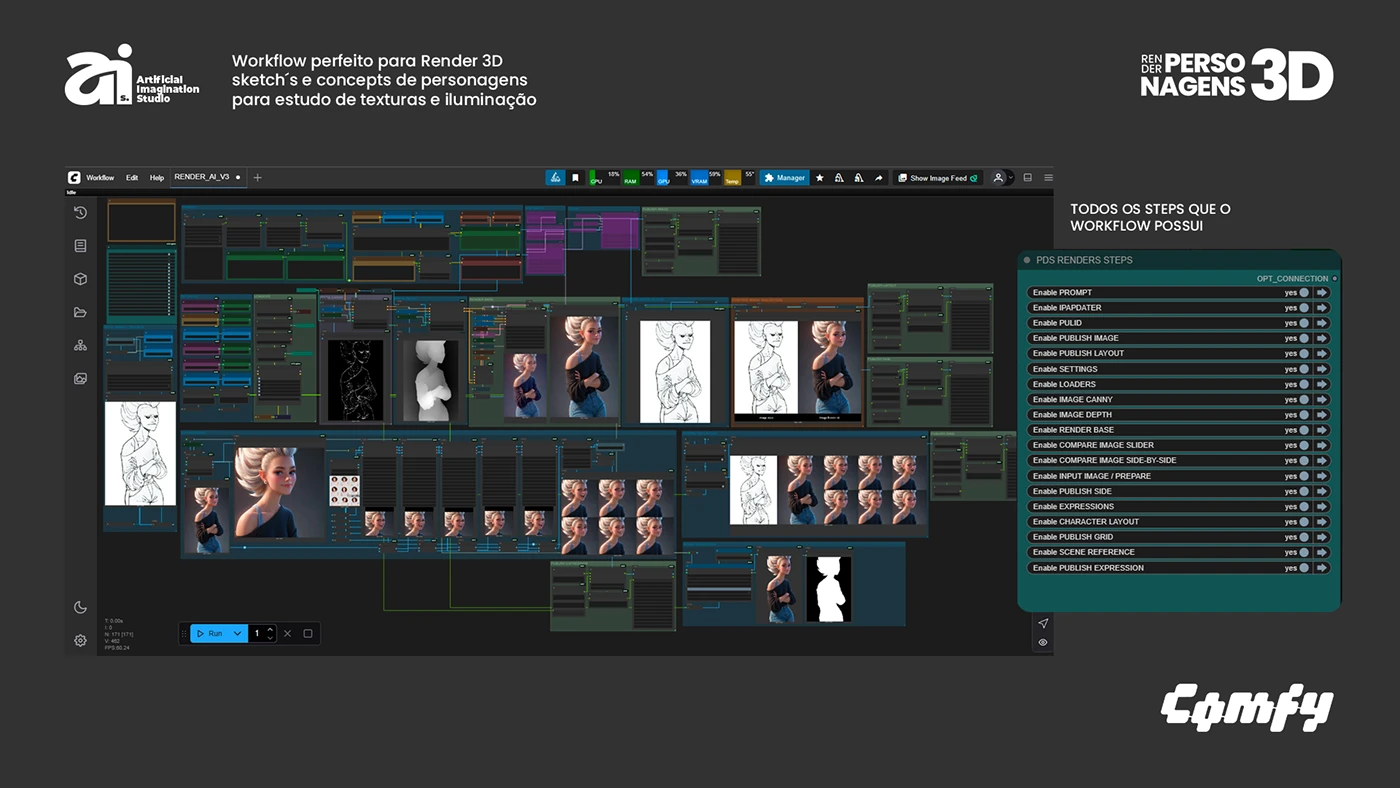Open ComfyUI settings gear icon
The image size is (1400, 788).
pyautogui.click(x=80, y=641)
